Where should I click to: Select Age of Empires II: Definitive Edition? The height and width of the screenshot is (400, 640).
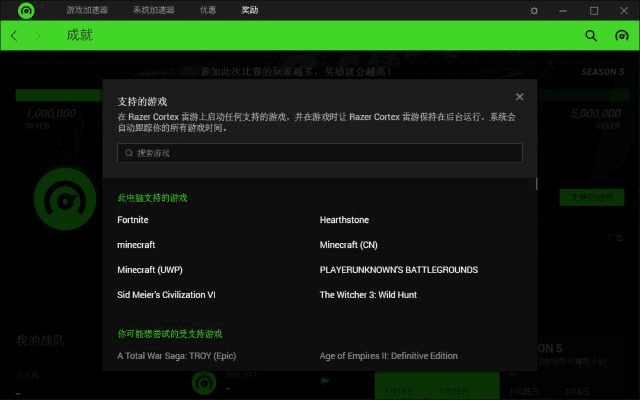[389, 356]
